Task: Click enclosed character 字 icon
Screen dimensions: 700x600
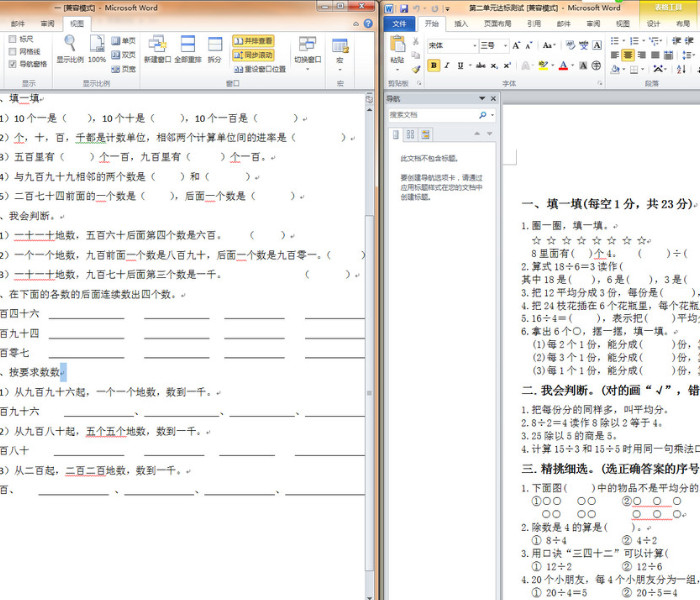Action: (x=596, y=66)
